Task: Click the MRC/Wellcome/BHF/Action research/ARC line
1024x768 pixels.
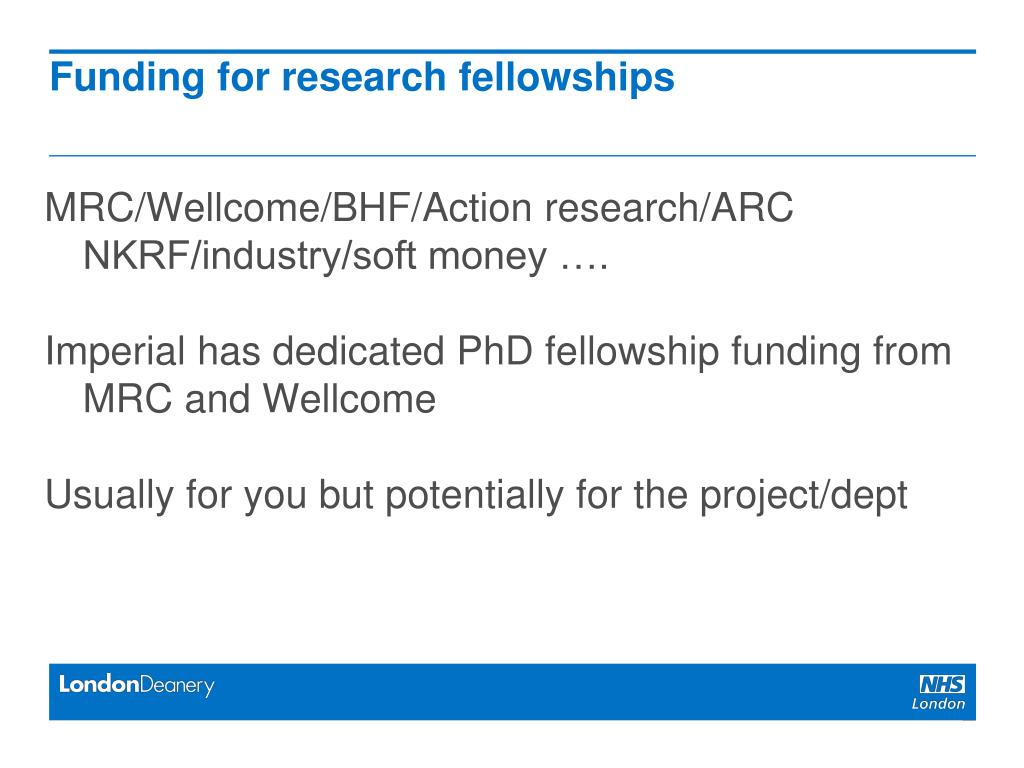Action: point(419,208)
